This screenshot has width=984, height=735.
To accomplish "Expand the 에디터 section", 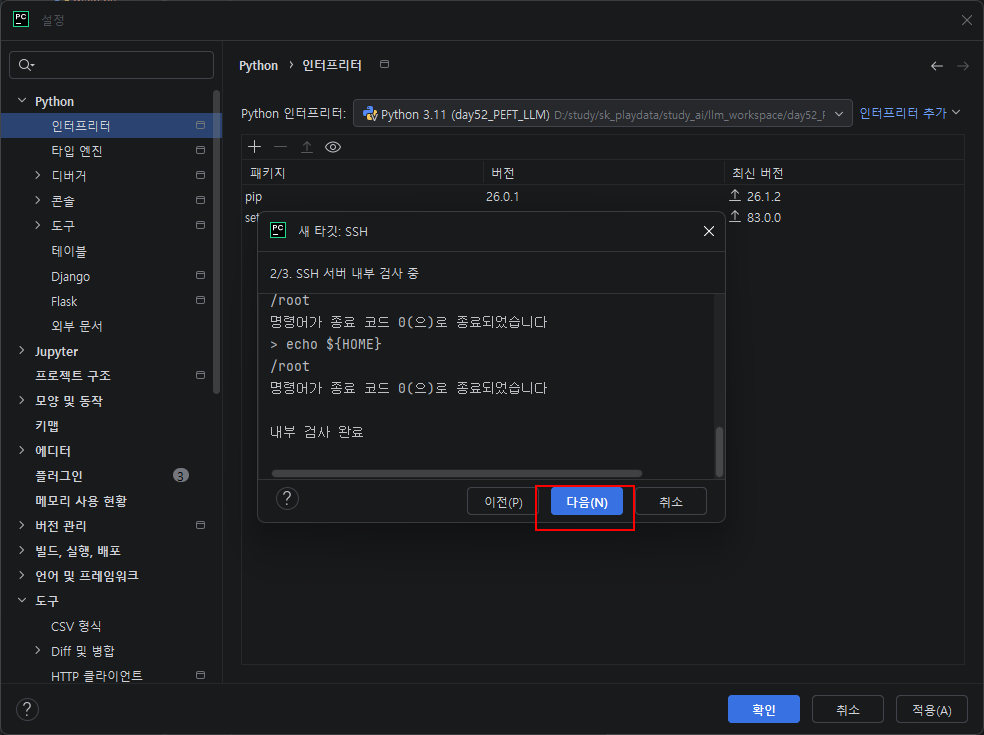I will pos(22,450).
